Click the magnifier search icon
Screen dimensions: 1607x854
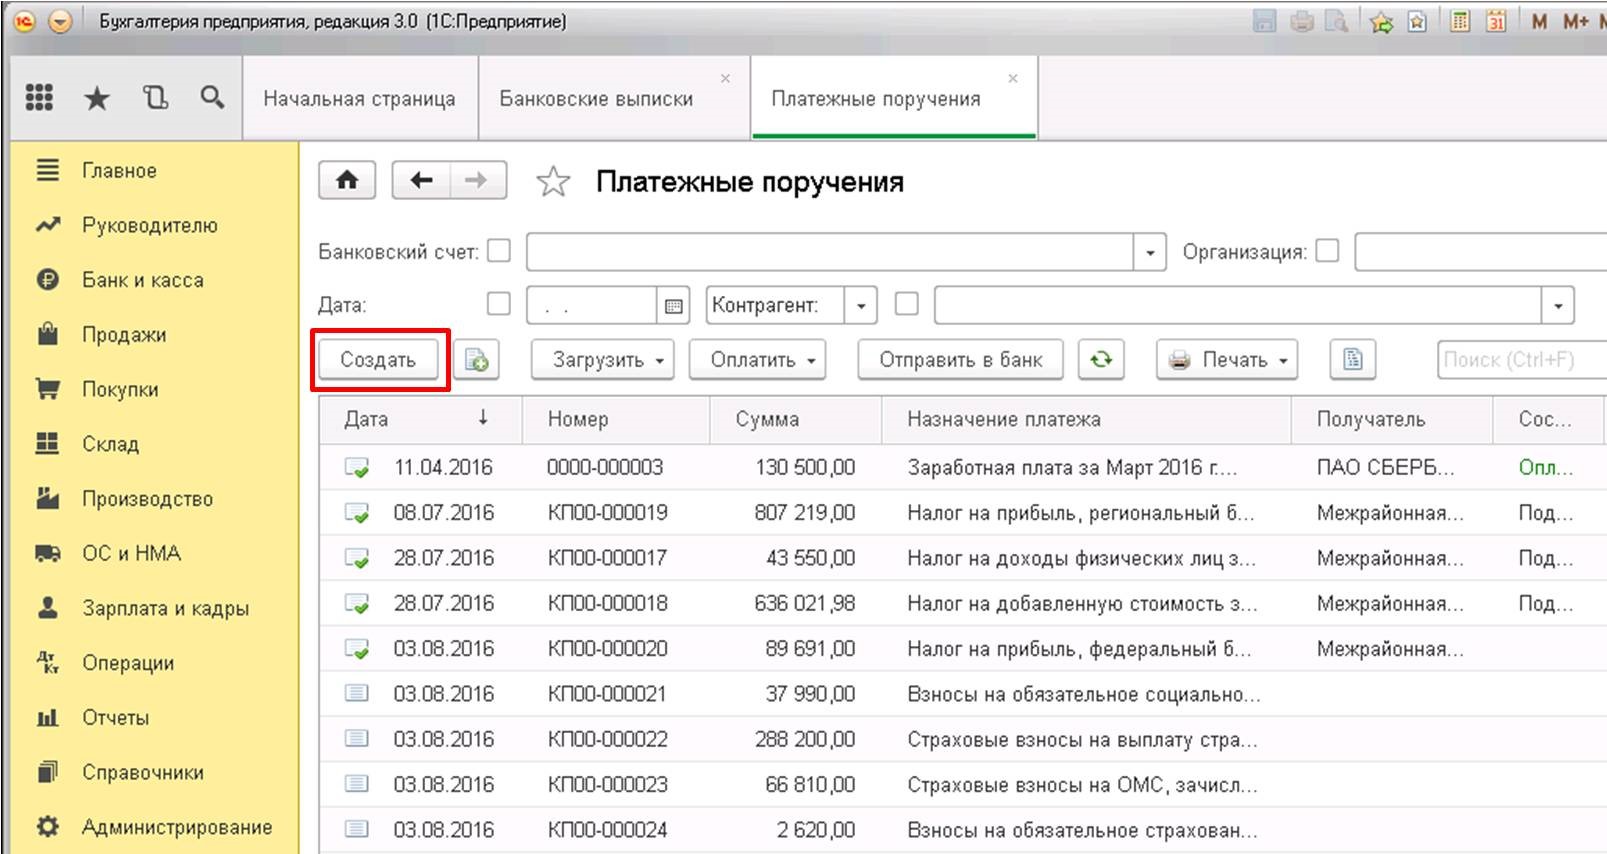(212, 97)
